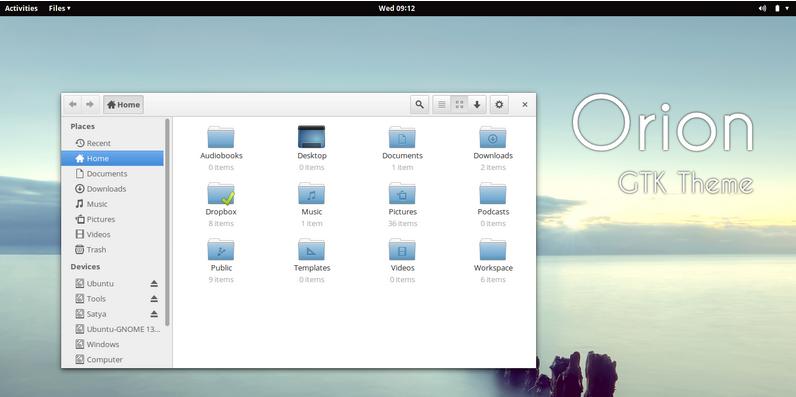796x397 pixels.
Task: Select the Desktop folder icon
Action: [x=311, y=137]
